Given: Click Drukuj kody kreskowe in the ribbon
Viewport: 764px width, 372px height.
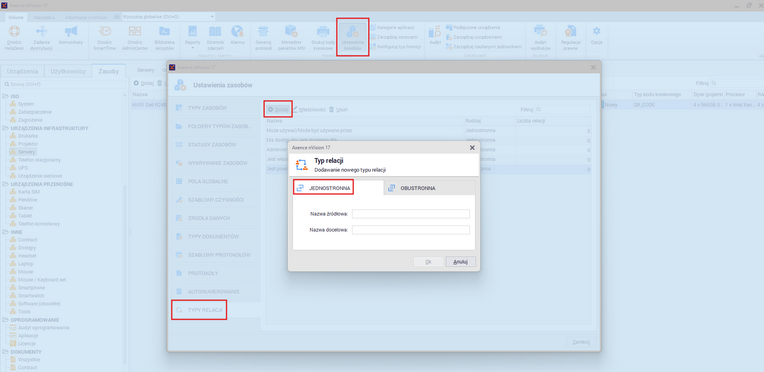Looking at the screenshot, I should click(323, 37).
